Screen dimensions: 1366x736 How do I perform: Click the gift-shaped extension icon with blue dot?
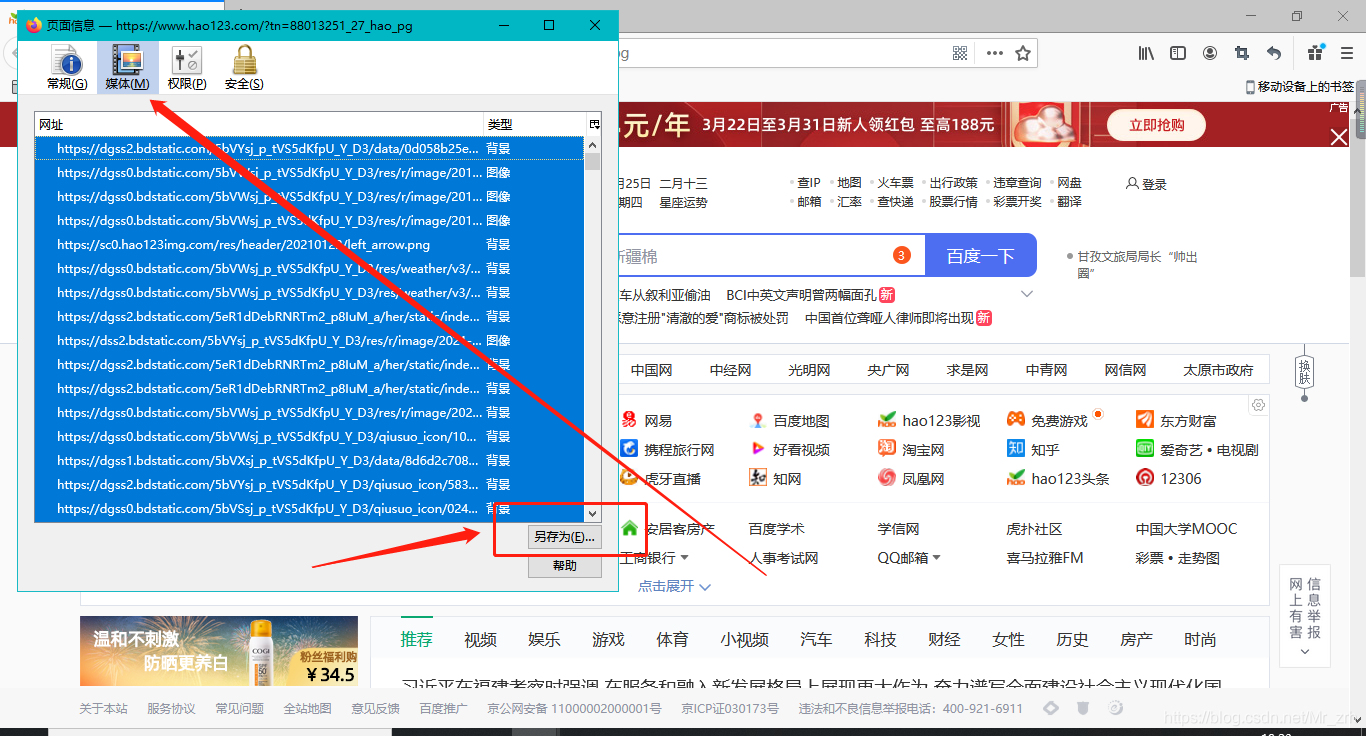(1314, 53)
